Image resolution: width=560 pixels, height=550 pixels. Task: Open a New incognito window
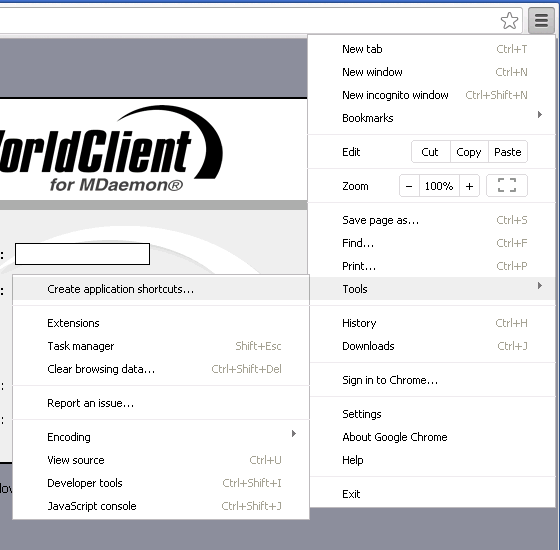point(431,95)
